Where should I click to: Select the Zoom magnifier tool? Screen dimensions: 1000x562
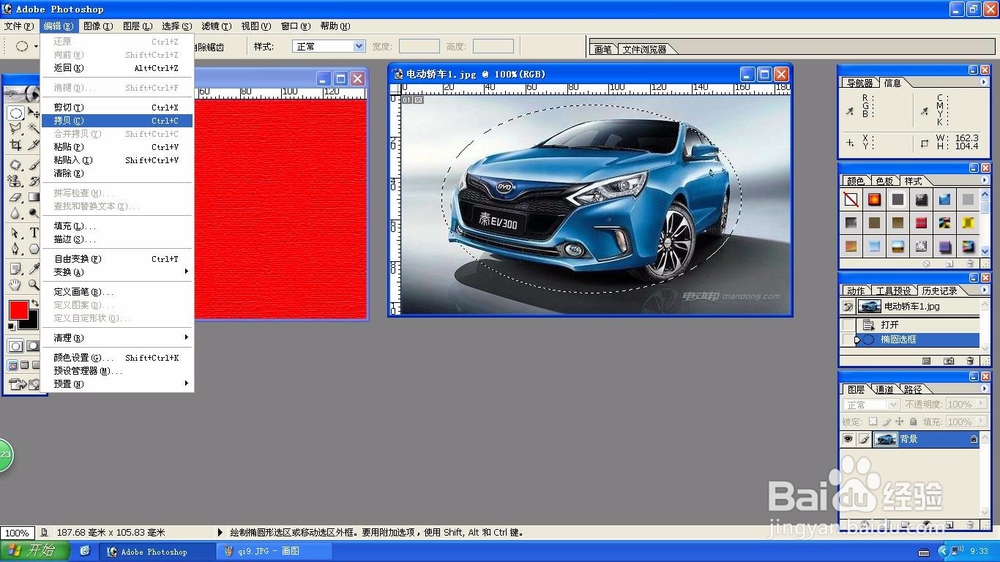click(34, 285)
